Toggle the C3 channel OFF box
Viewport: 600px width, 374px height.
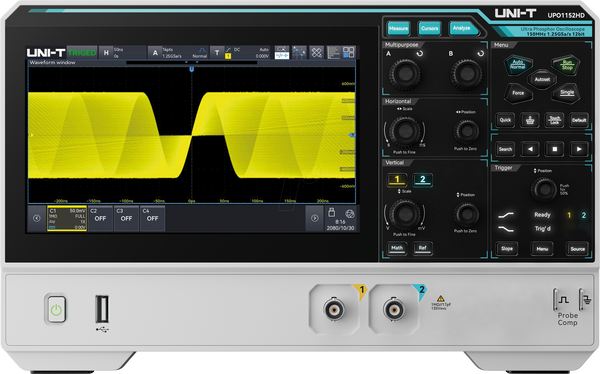pos(126,218)
